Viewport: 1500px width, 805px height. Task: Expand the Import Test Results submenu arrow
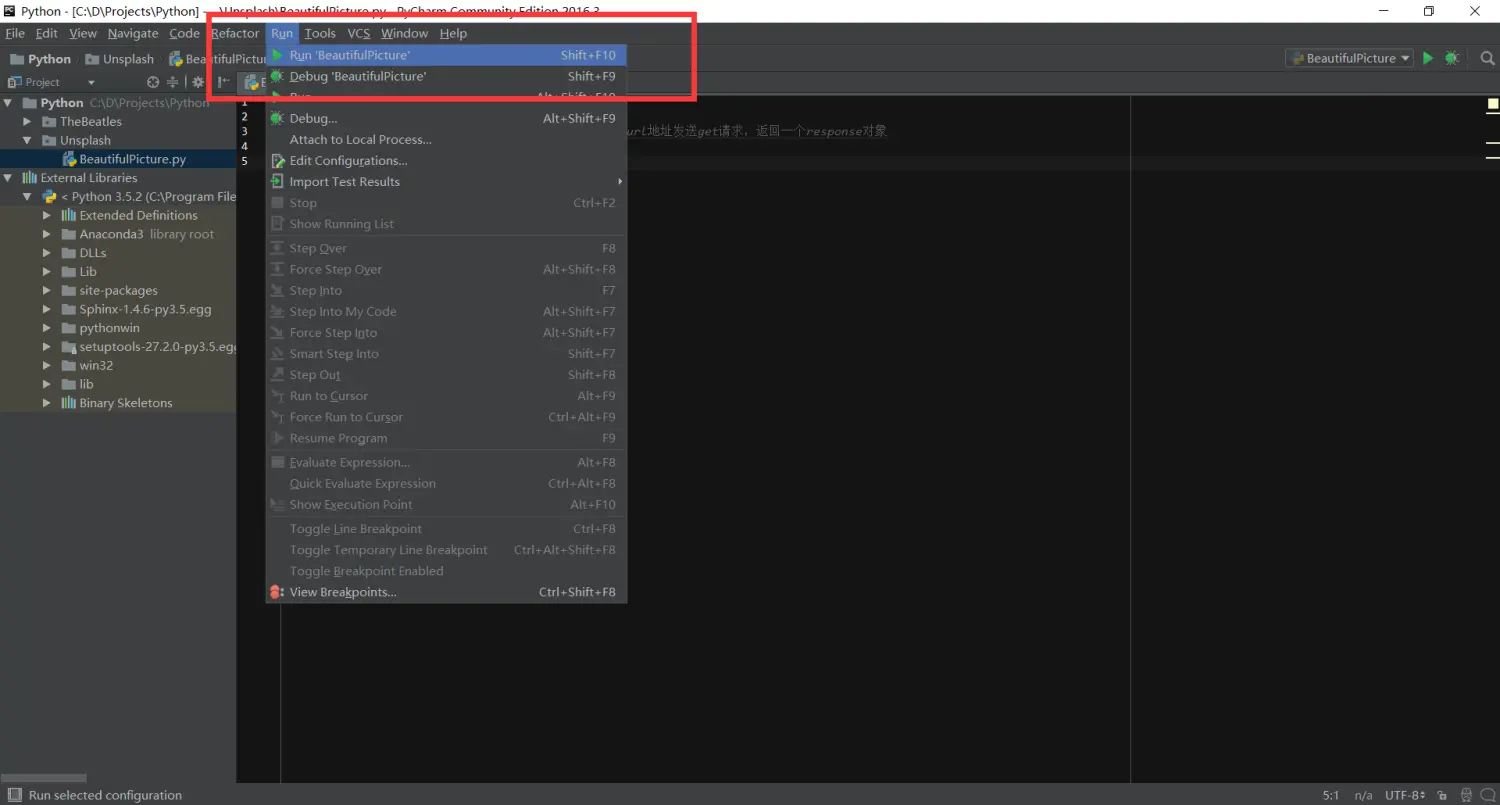click(620, 182)
